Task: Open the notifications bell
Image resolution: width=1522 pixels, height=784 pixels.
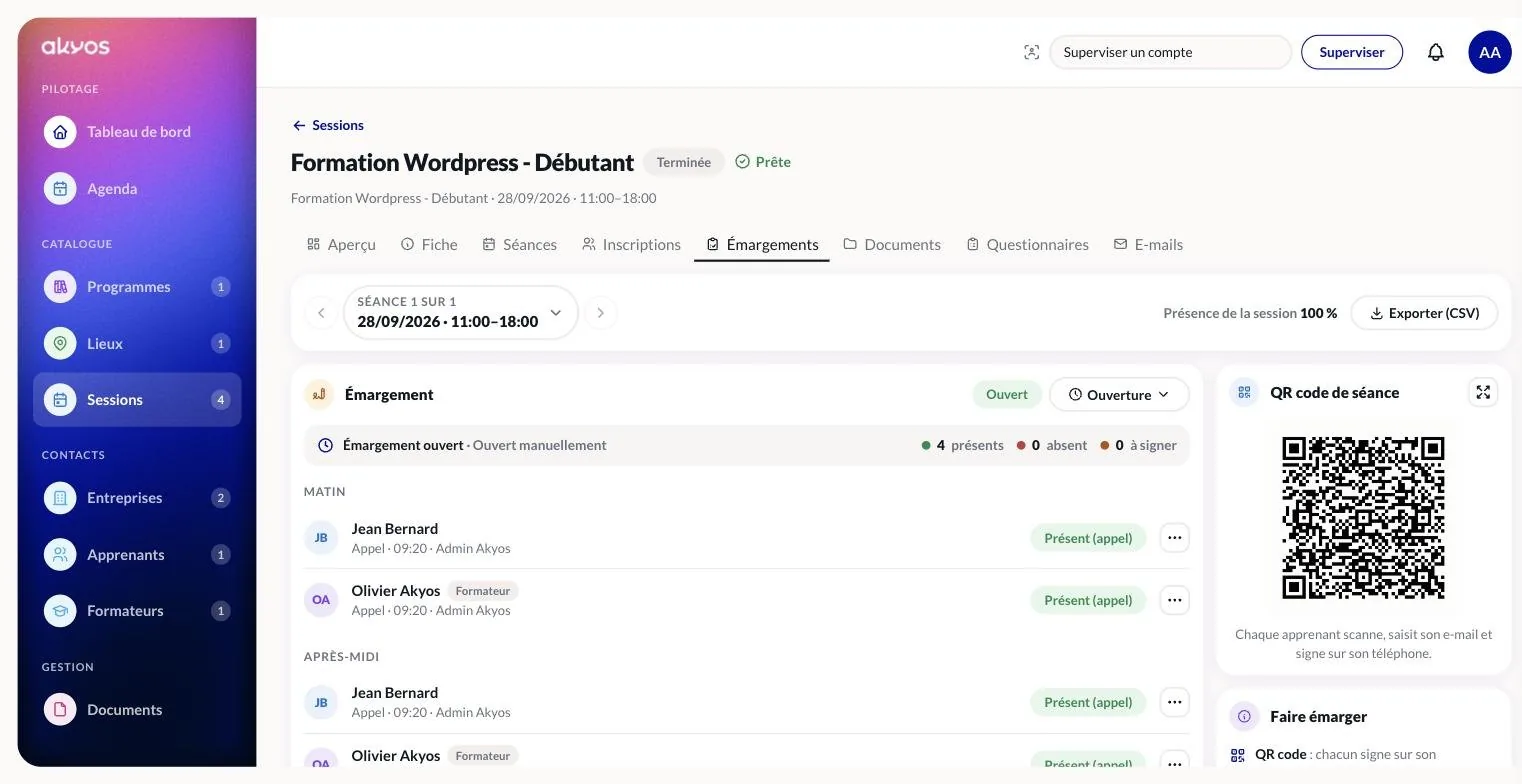Action: click(1435, 52)
